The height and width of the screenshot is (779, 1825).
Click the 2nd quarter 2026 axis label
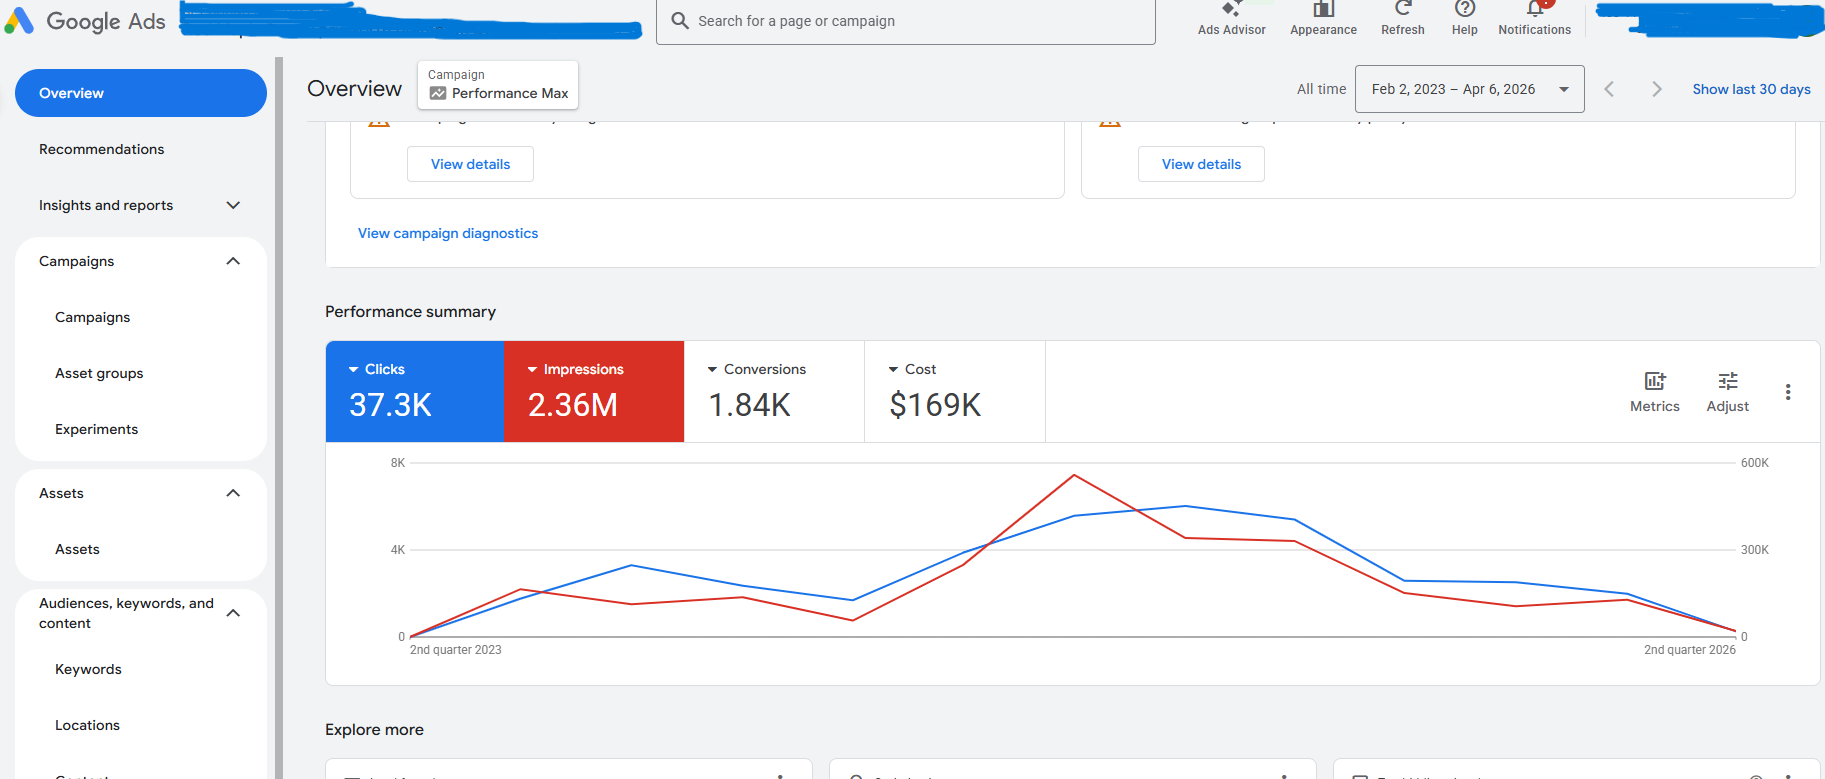[1690, 650]
